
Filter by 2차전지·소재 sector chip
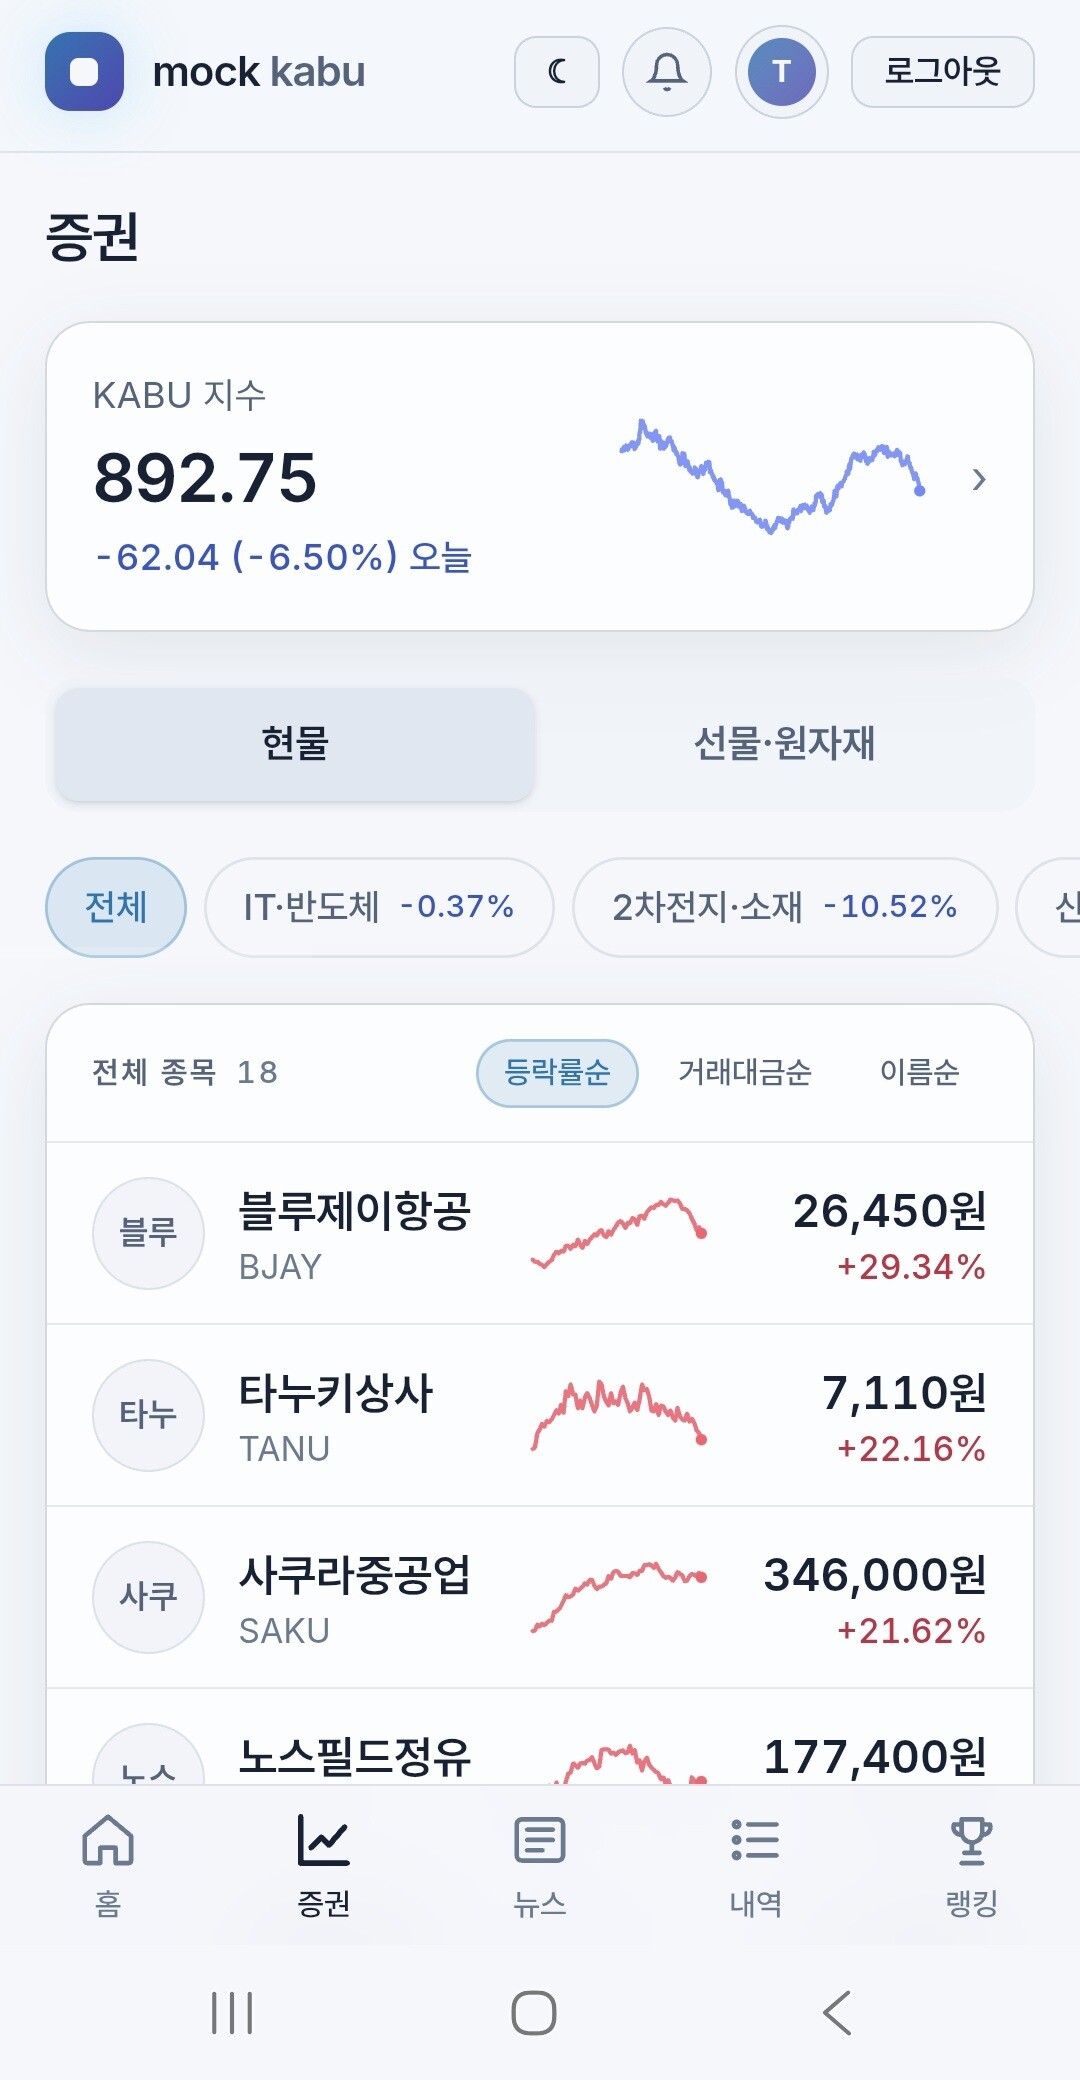point(785,907)
